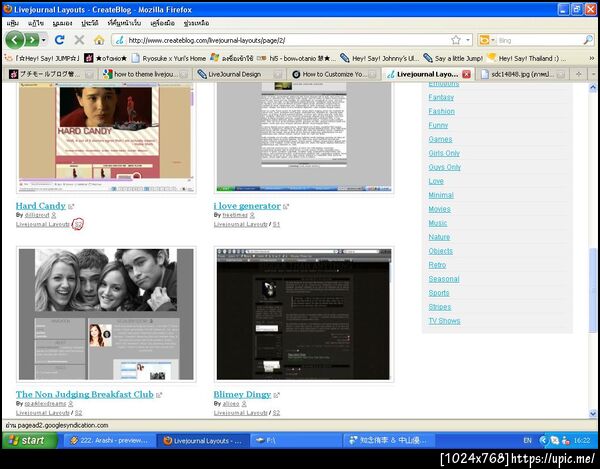Viewport: 600px width, 469px height.
Task: Open the first Thai menu (File)
Action: [x=13, y=23]
